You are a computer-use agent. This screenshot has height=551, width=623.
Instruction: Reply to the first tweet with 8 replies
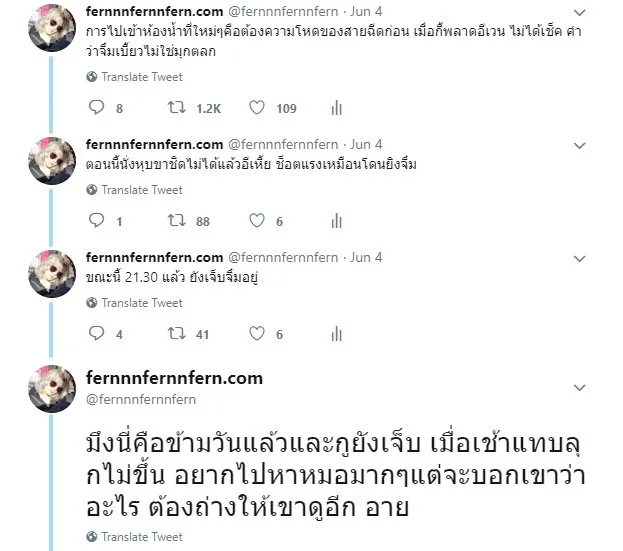(97, 107)
